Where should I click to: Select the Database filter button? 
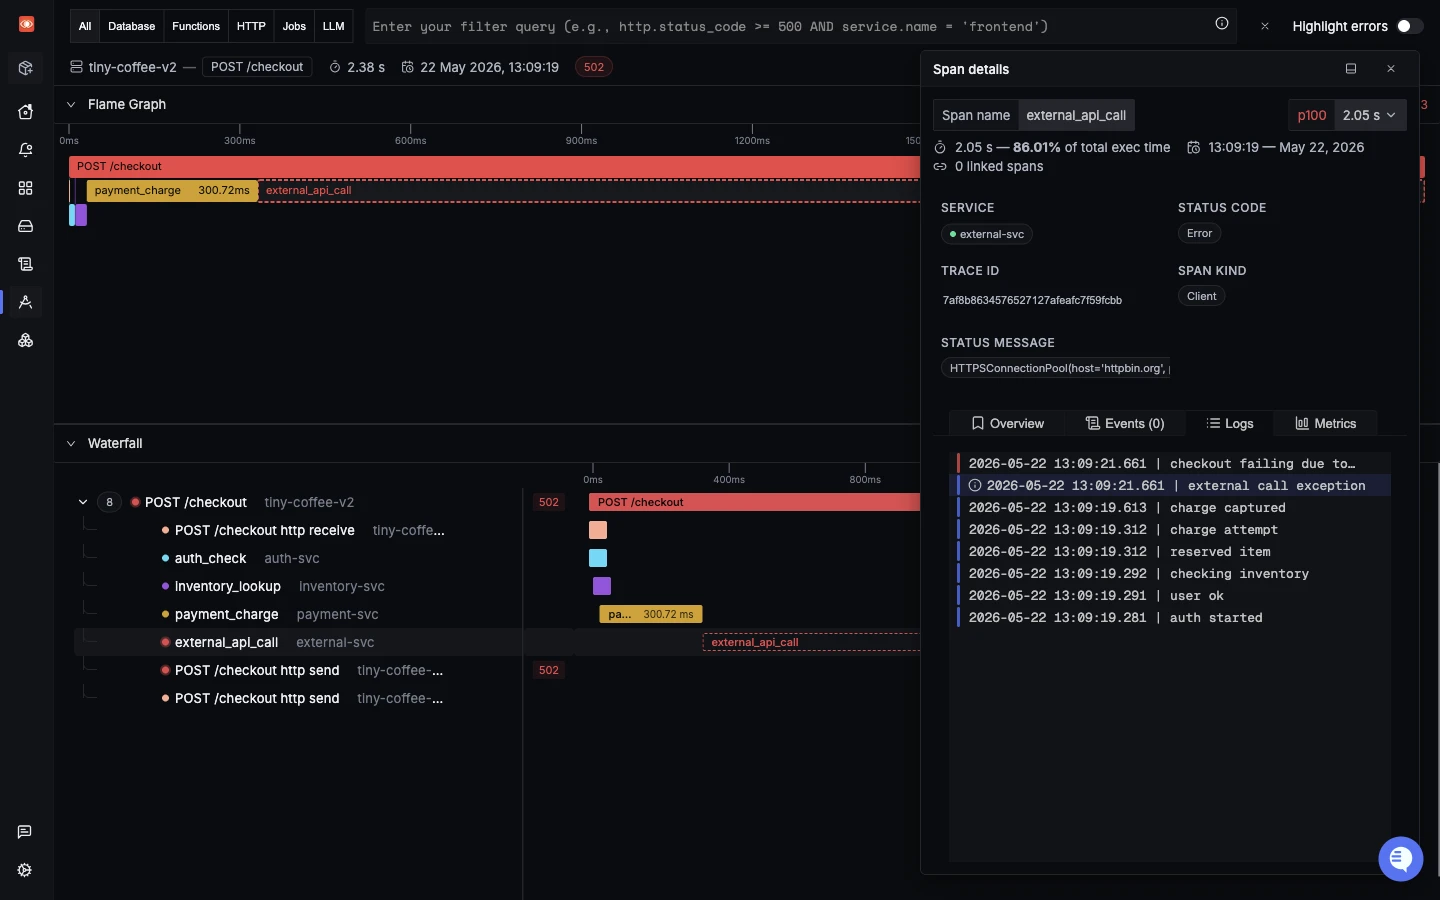tap(132, 26)
